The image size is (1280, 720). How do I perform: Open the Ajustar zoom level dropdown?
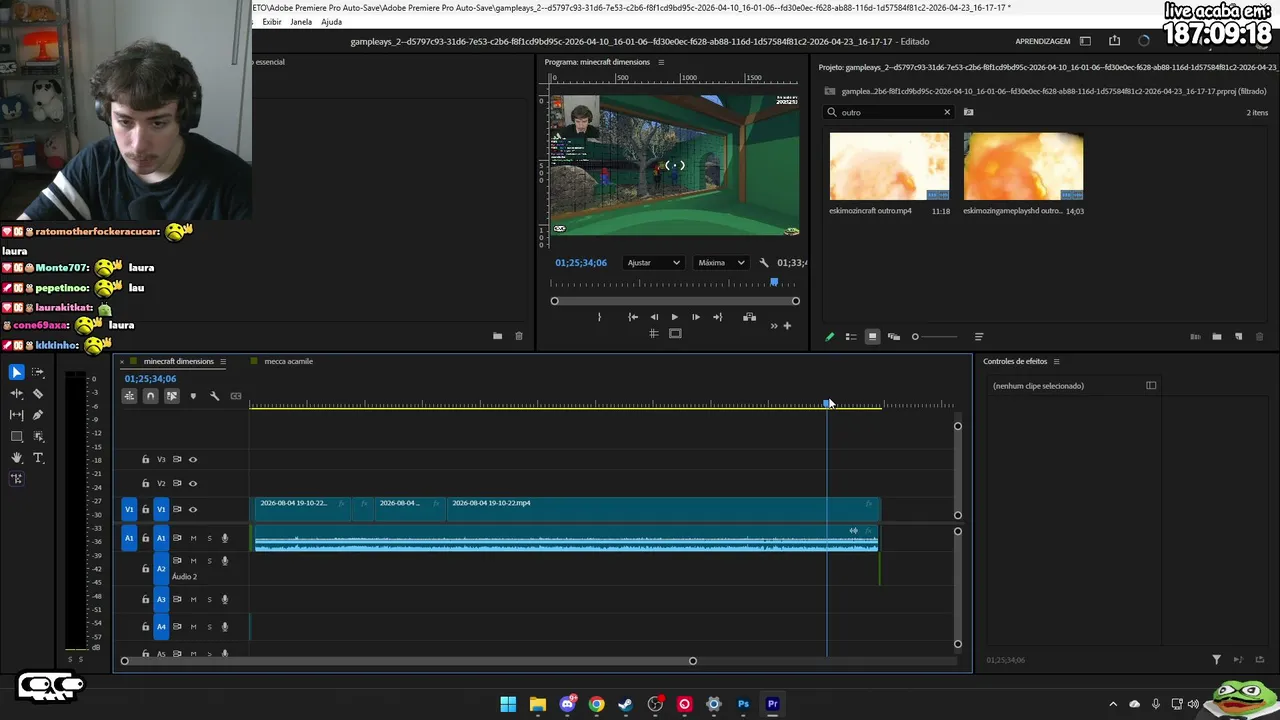click(653, 263)
